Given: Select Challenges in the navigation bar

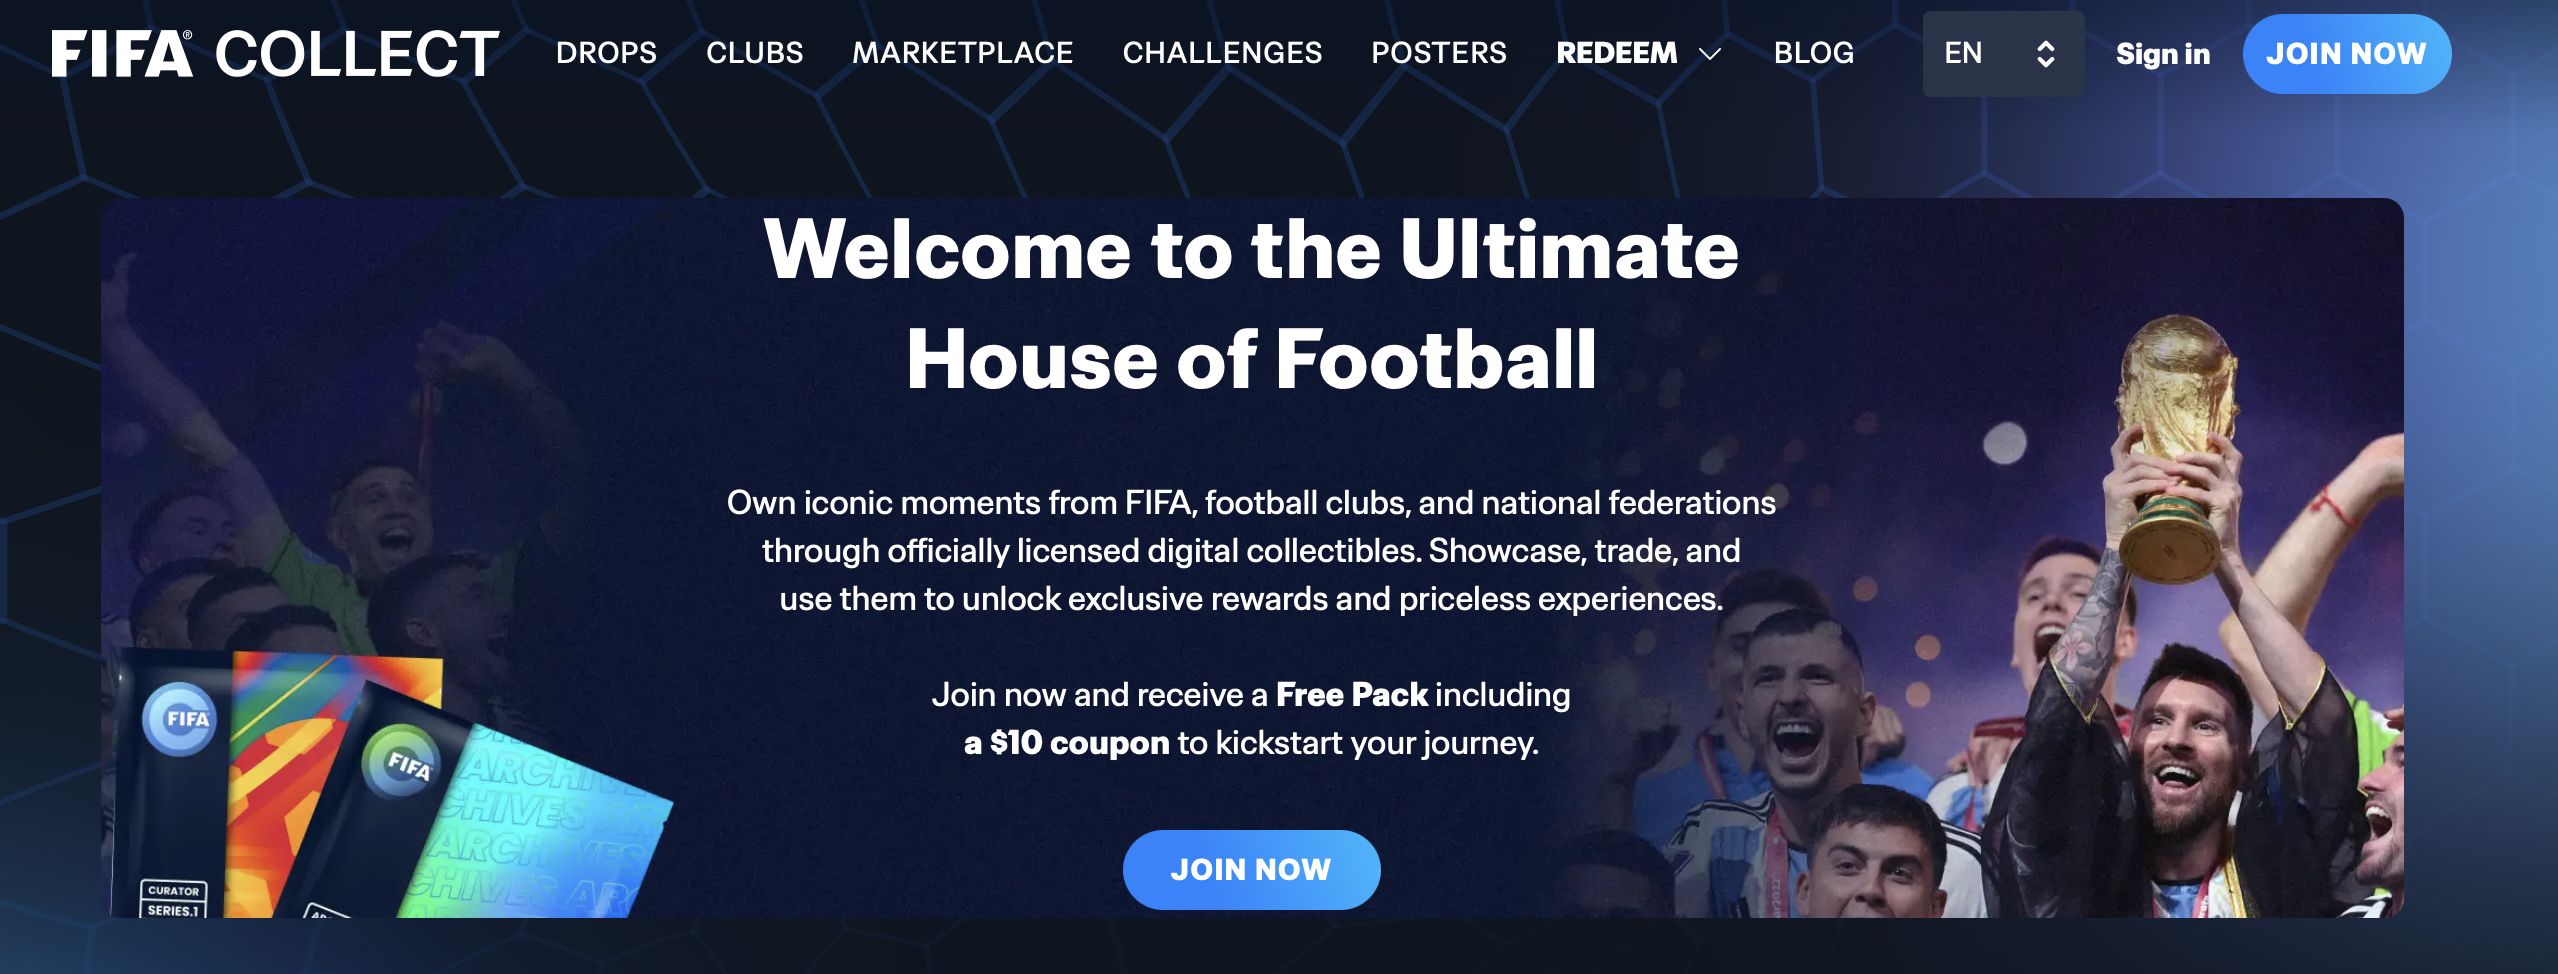Looking at the screenshot, I should tap(1222, 53).
